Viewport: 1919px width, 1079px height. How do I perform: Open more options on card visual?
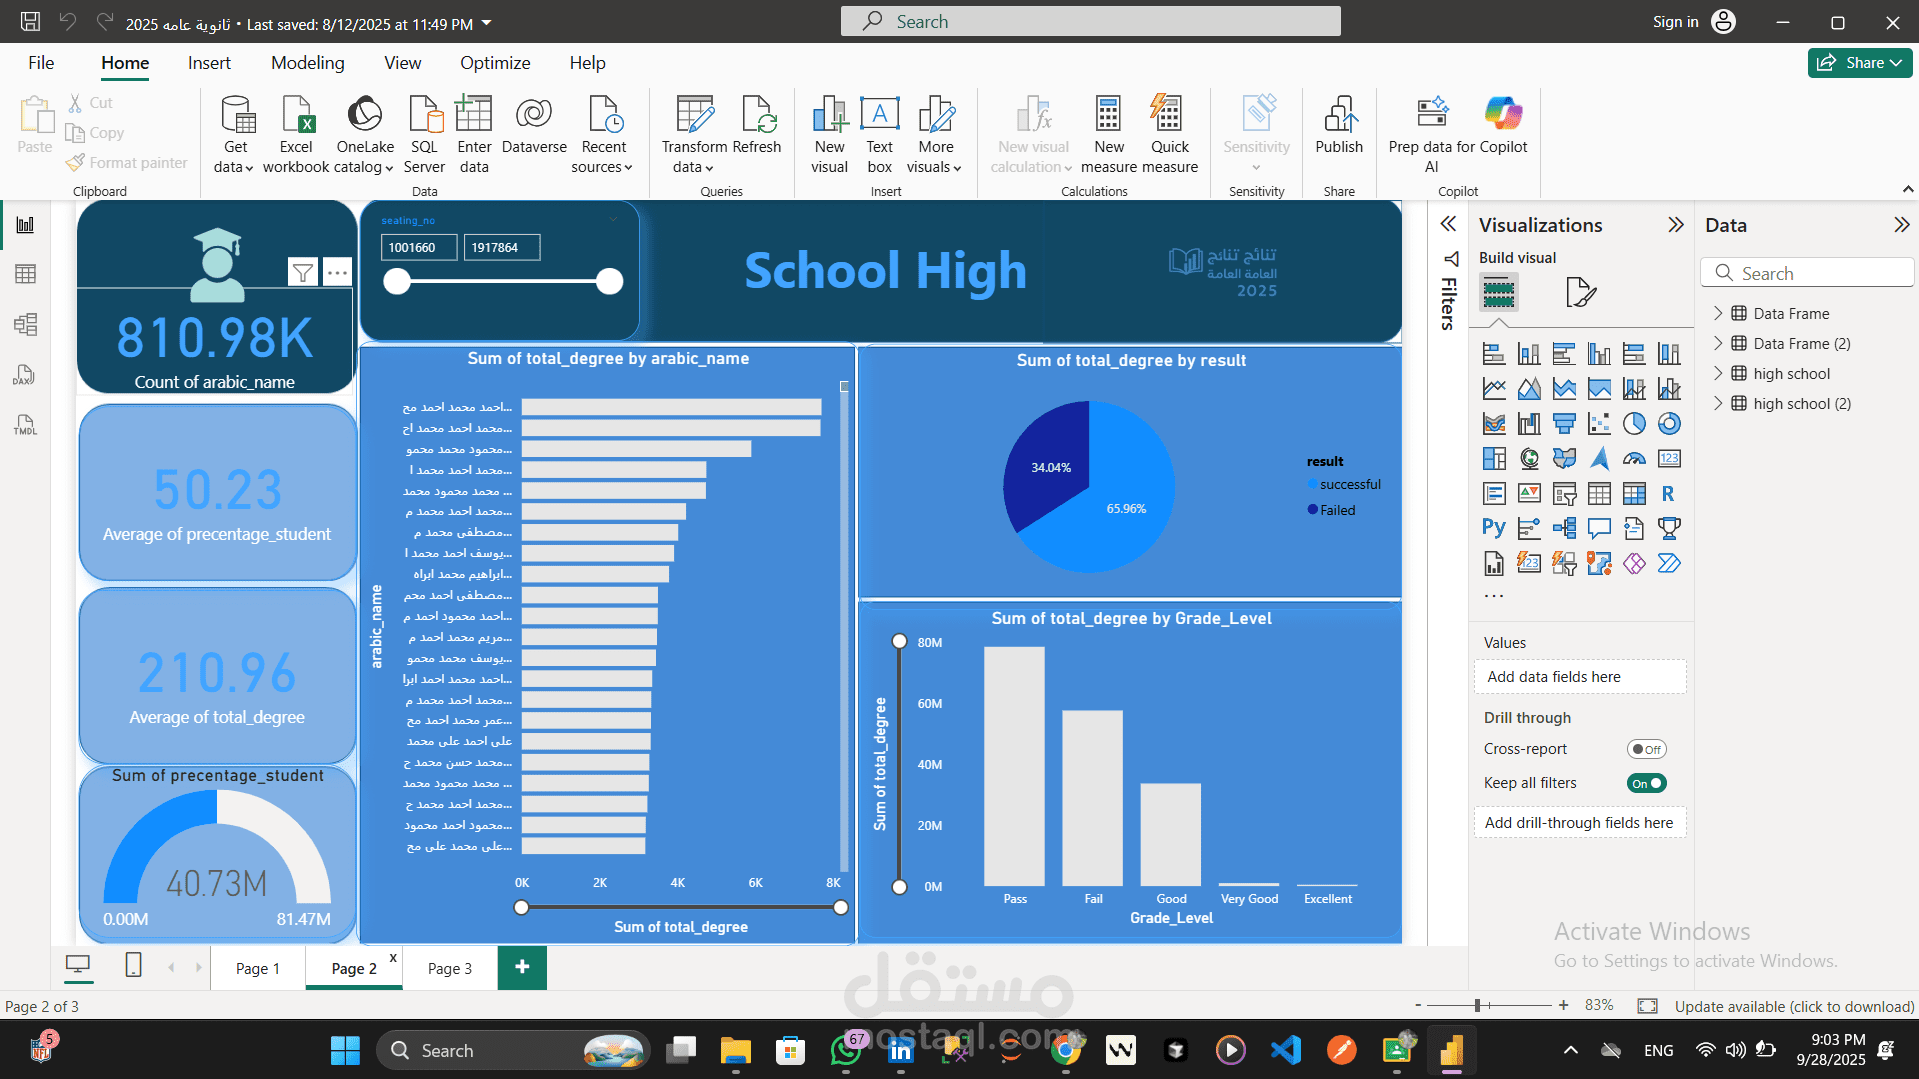338,272
